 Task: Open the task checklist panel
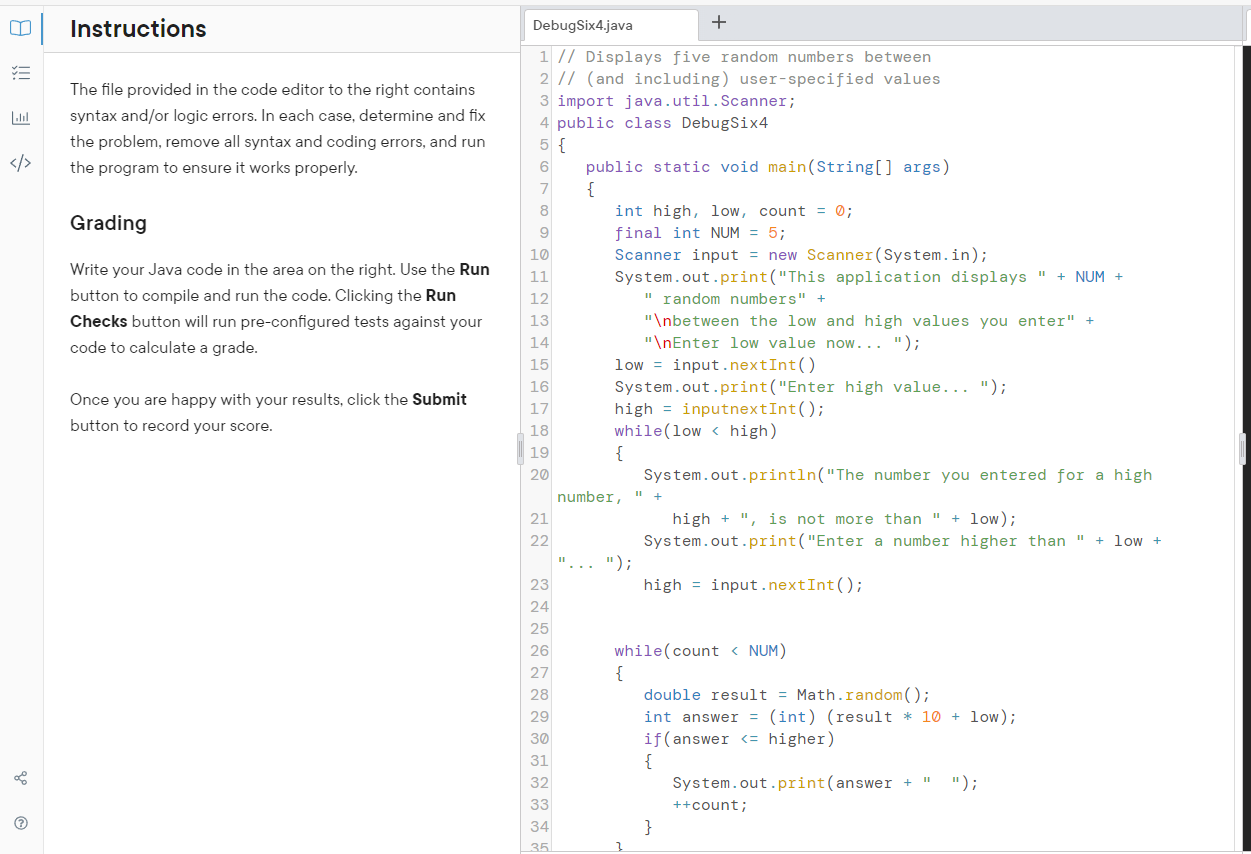point(21,73)
